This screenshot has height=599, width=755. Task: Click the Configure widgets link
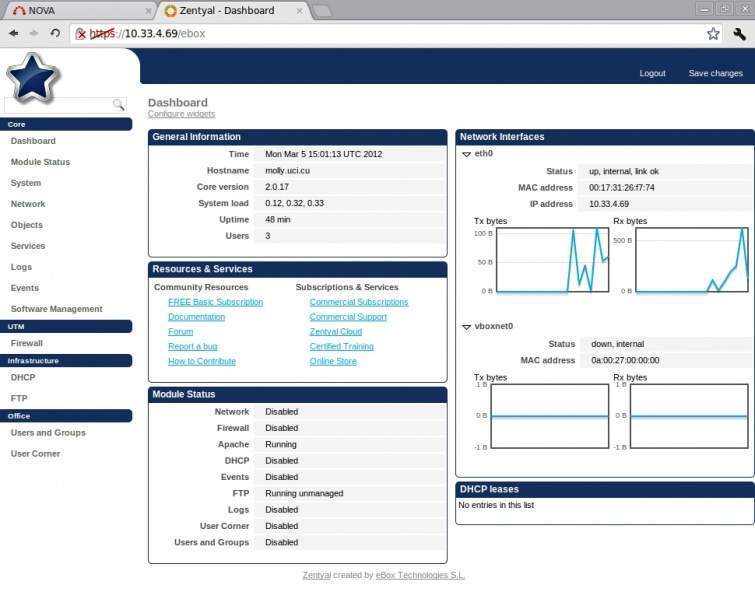(182, 114)
